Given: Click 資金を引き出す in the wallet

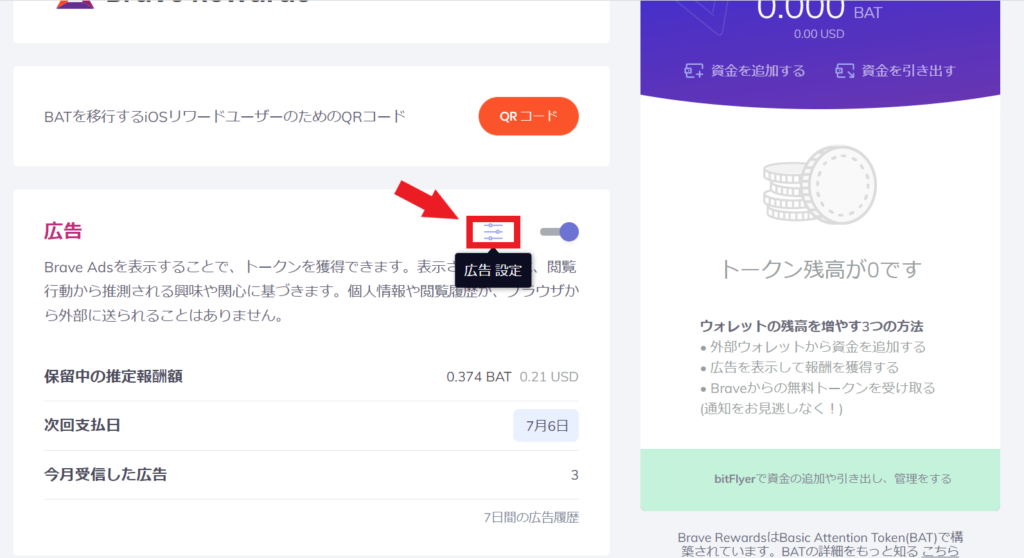Looking at the screenshot, I should (x=908, y=71).
